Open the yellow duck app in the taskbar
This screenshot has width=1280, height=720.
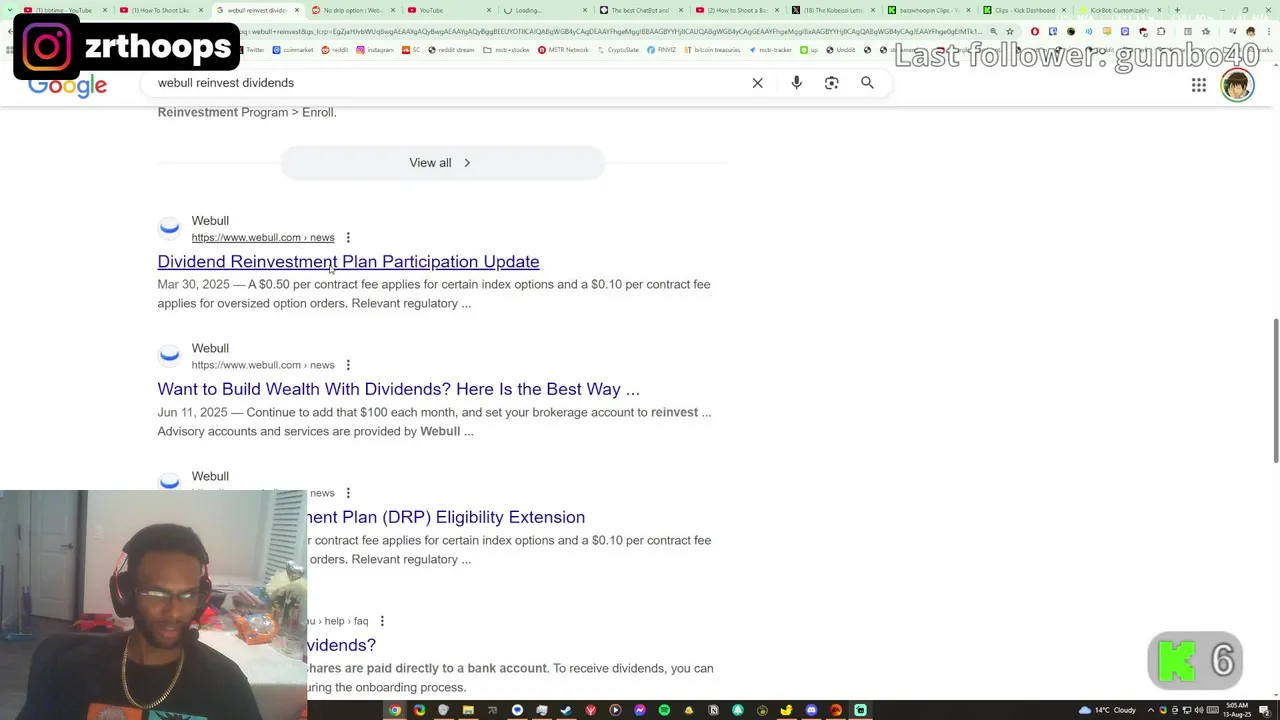coord(787,710)
